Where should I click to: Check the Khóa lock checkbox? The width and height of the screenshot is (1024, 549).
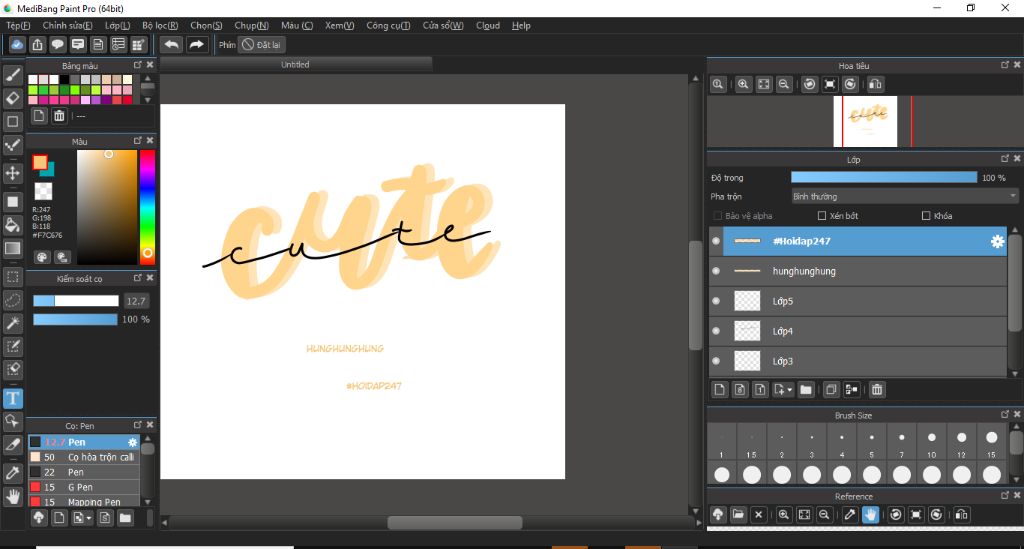(926, 216)
